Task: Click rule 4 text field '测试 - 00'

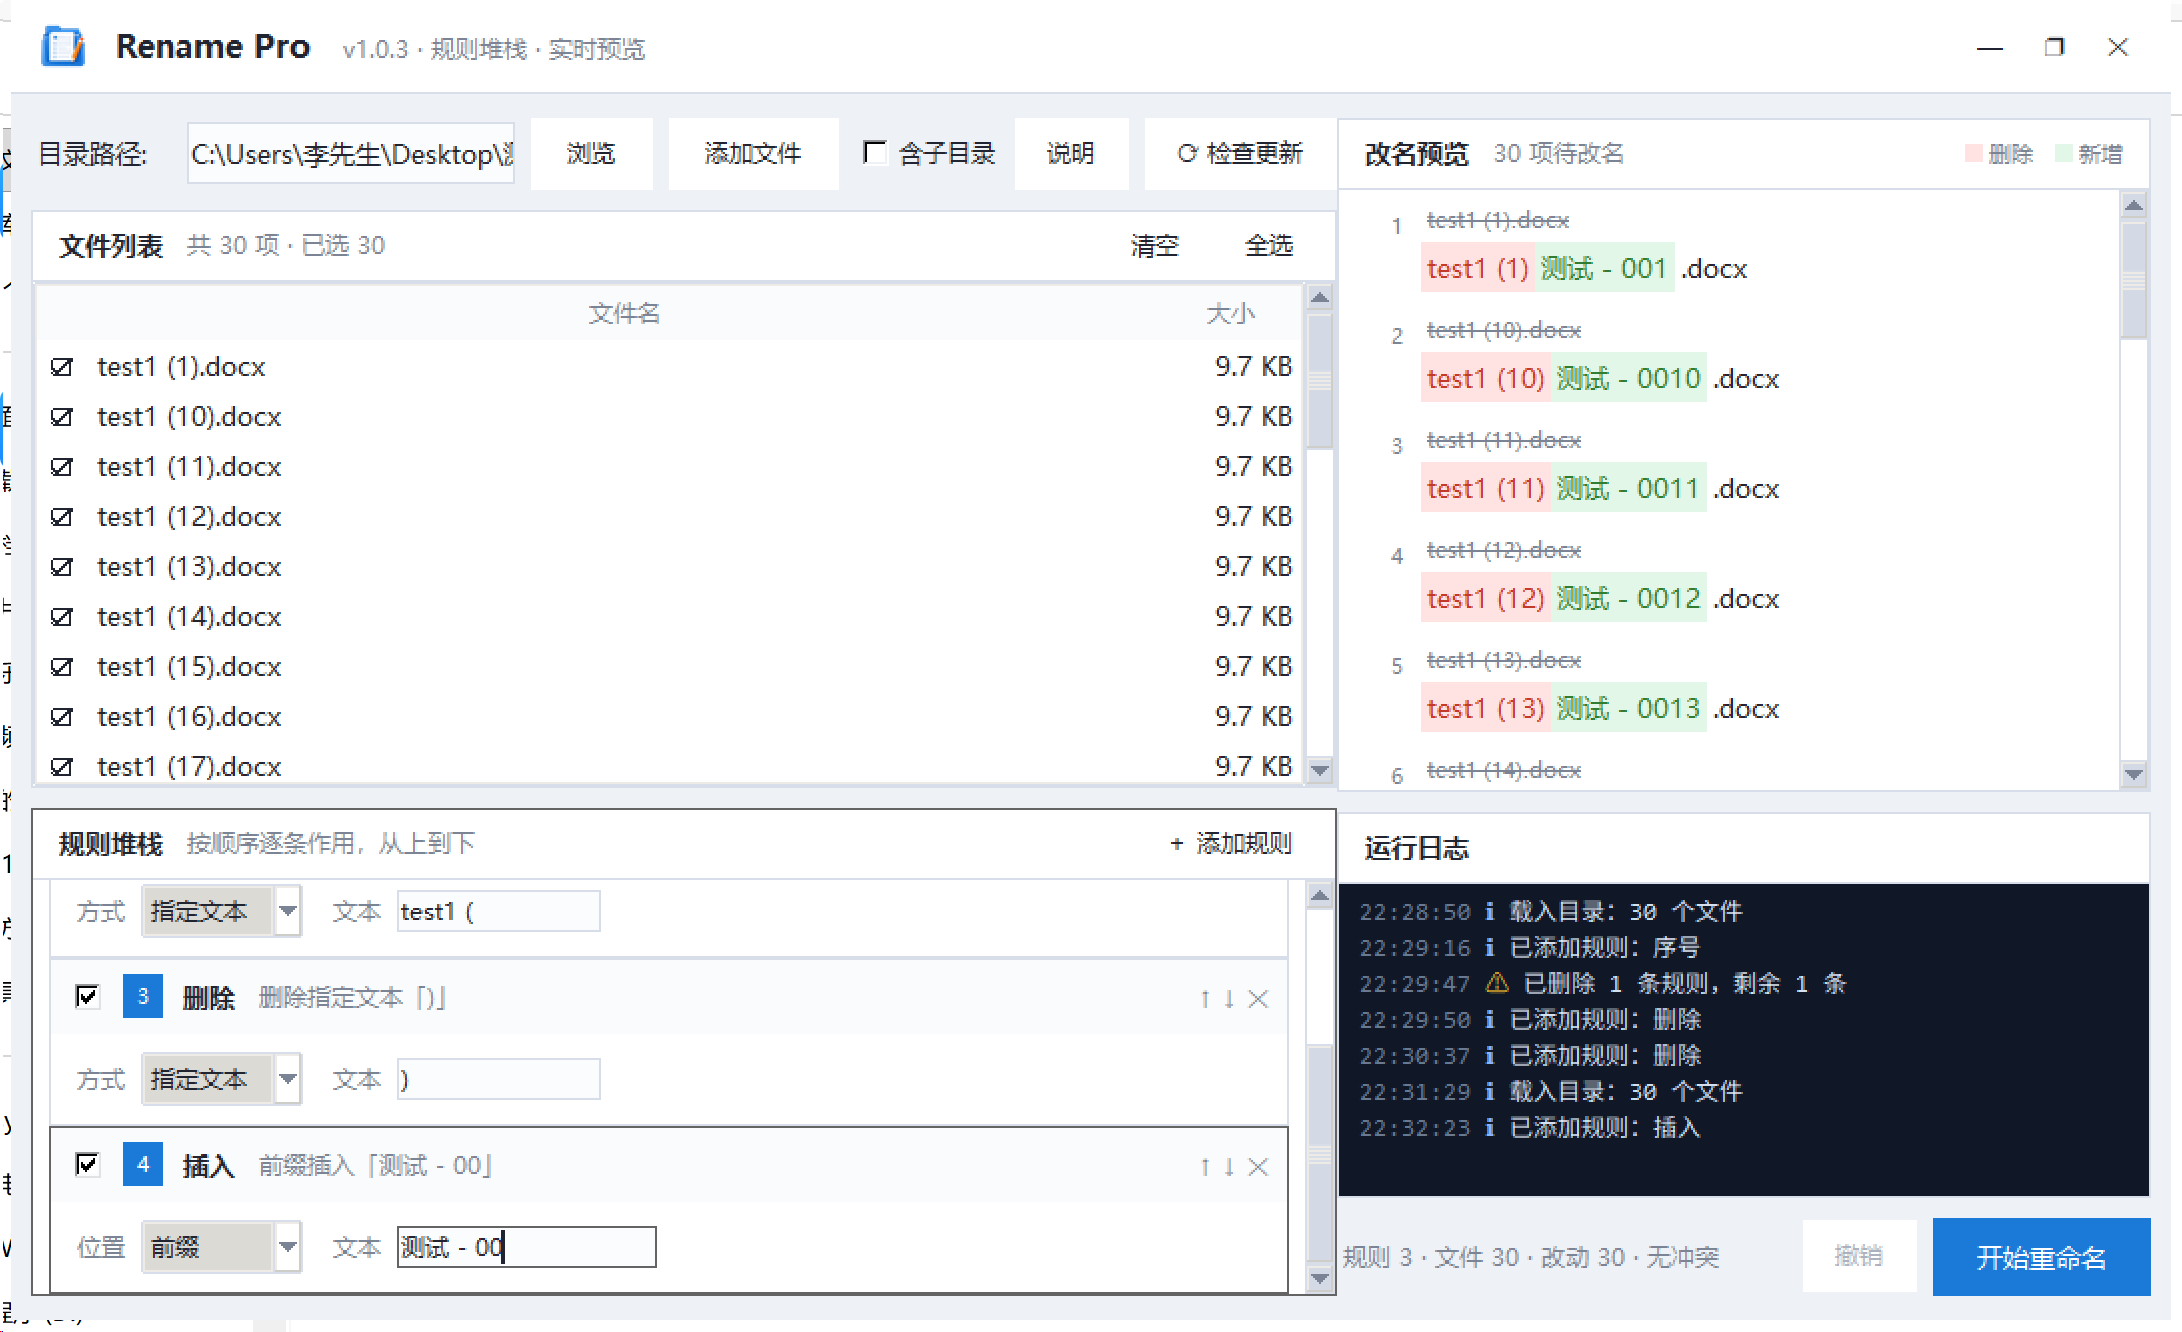Action: pyautogui.click(x=526, y=1247)
